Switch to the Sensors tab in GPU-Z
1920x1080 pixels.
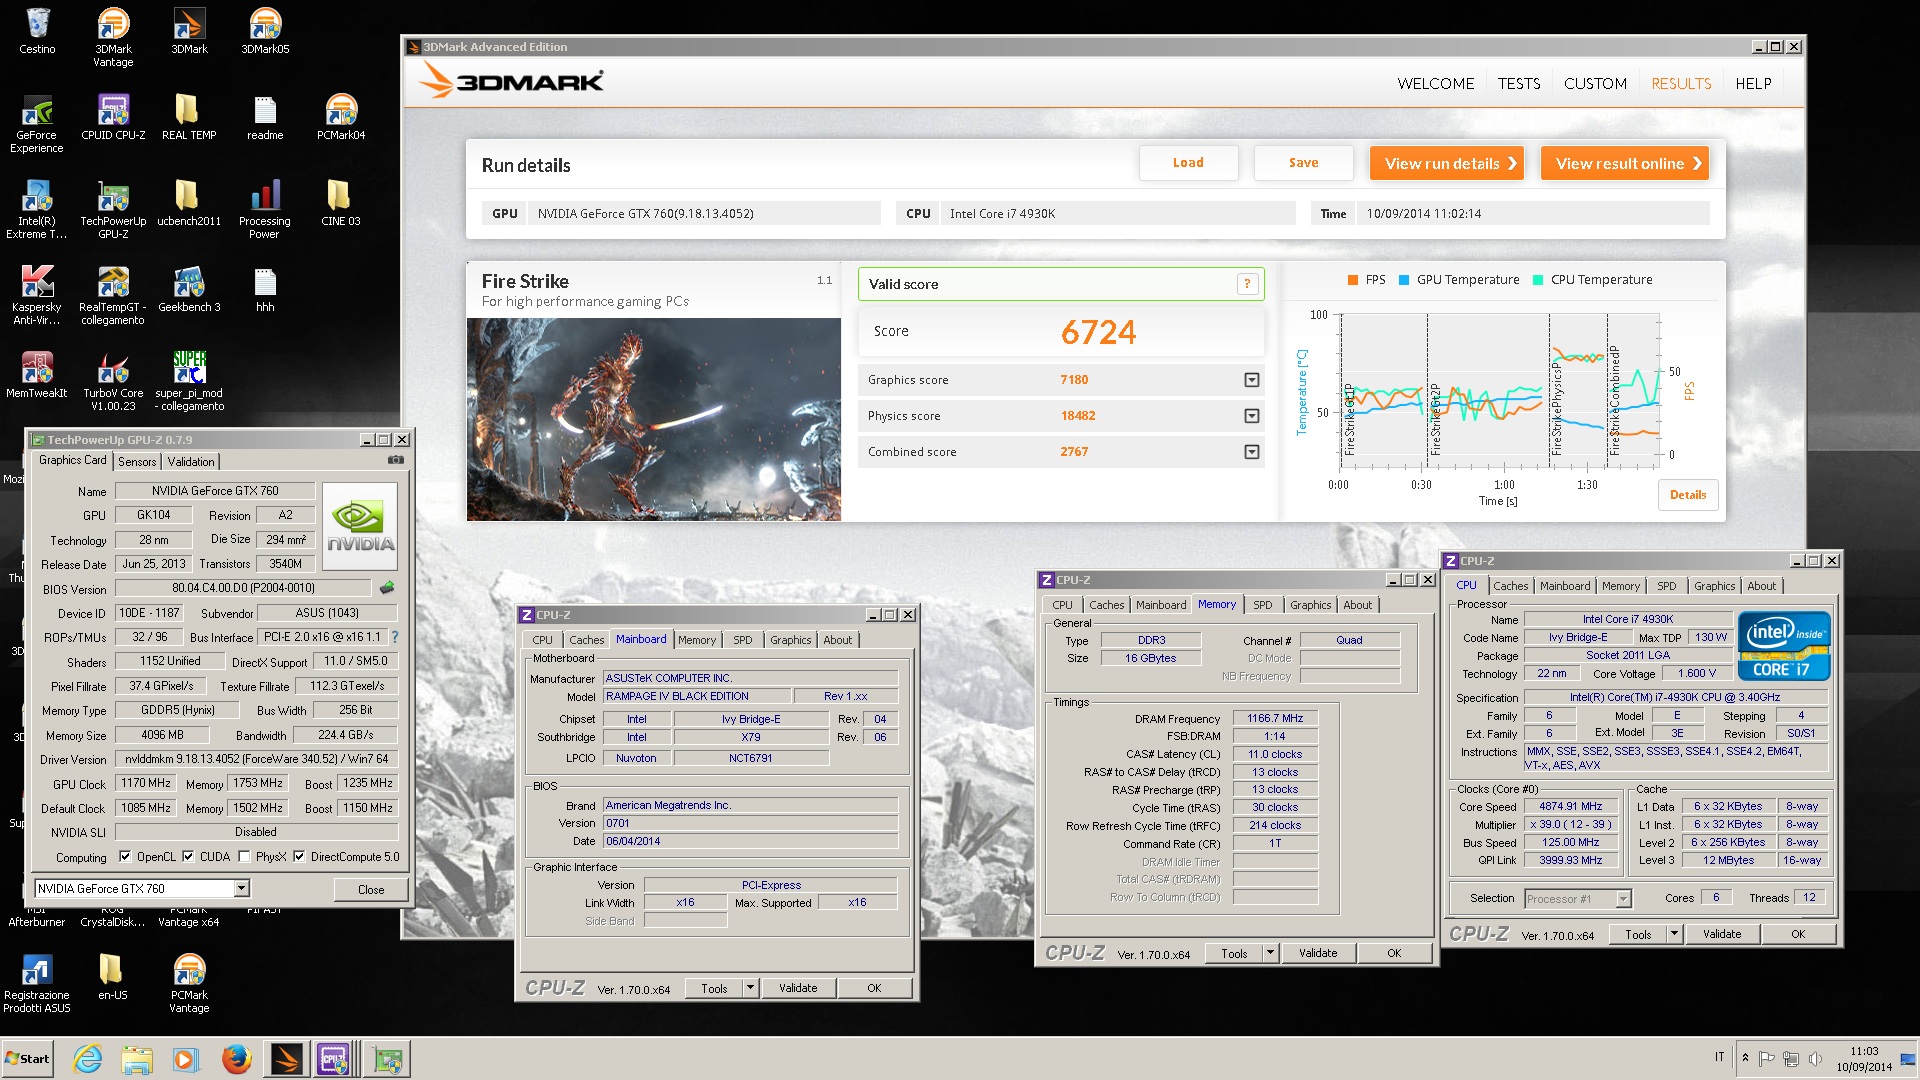point(137,462)
